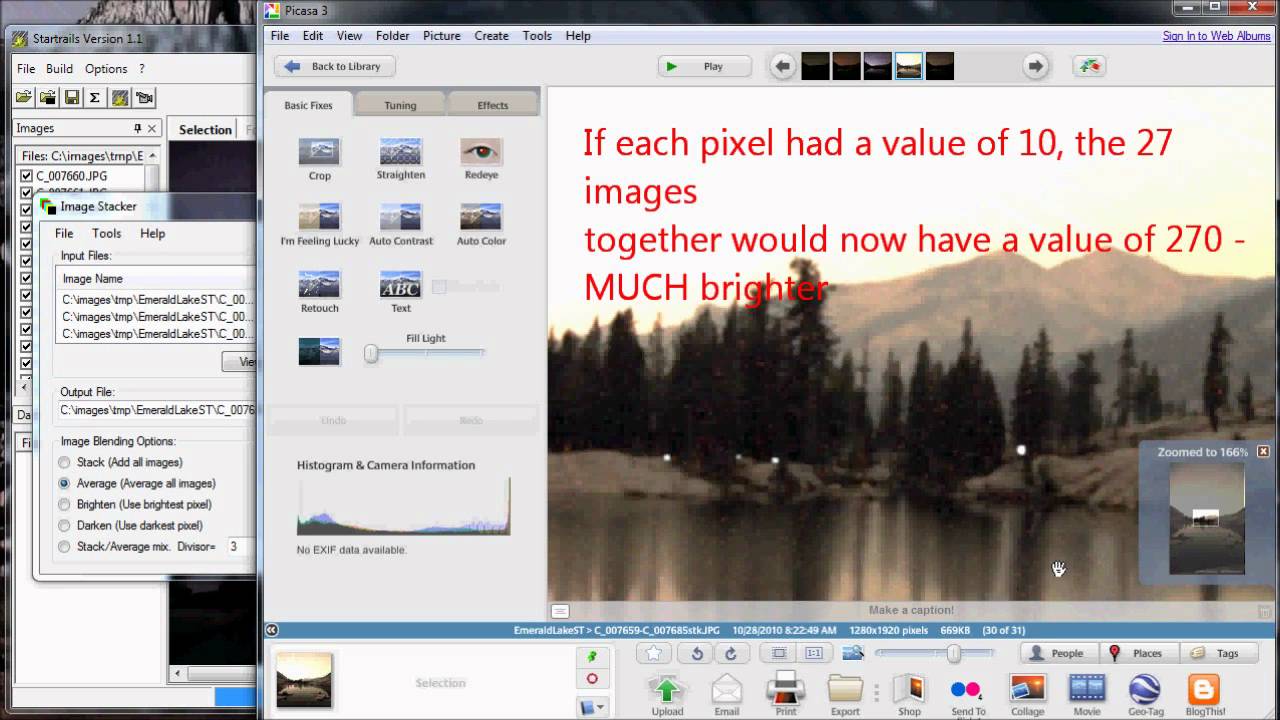Open the Picasa Folder menu
Screen dimensions: 1280x720
tap(392, 35)
